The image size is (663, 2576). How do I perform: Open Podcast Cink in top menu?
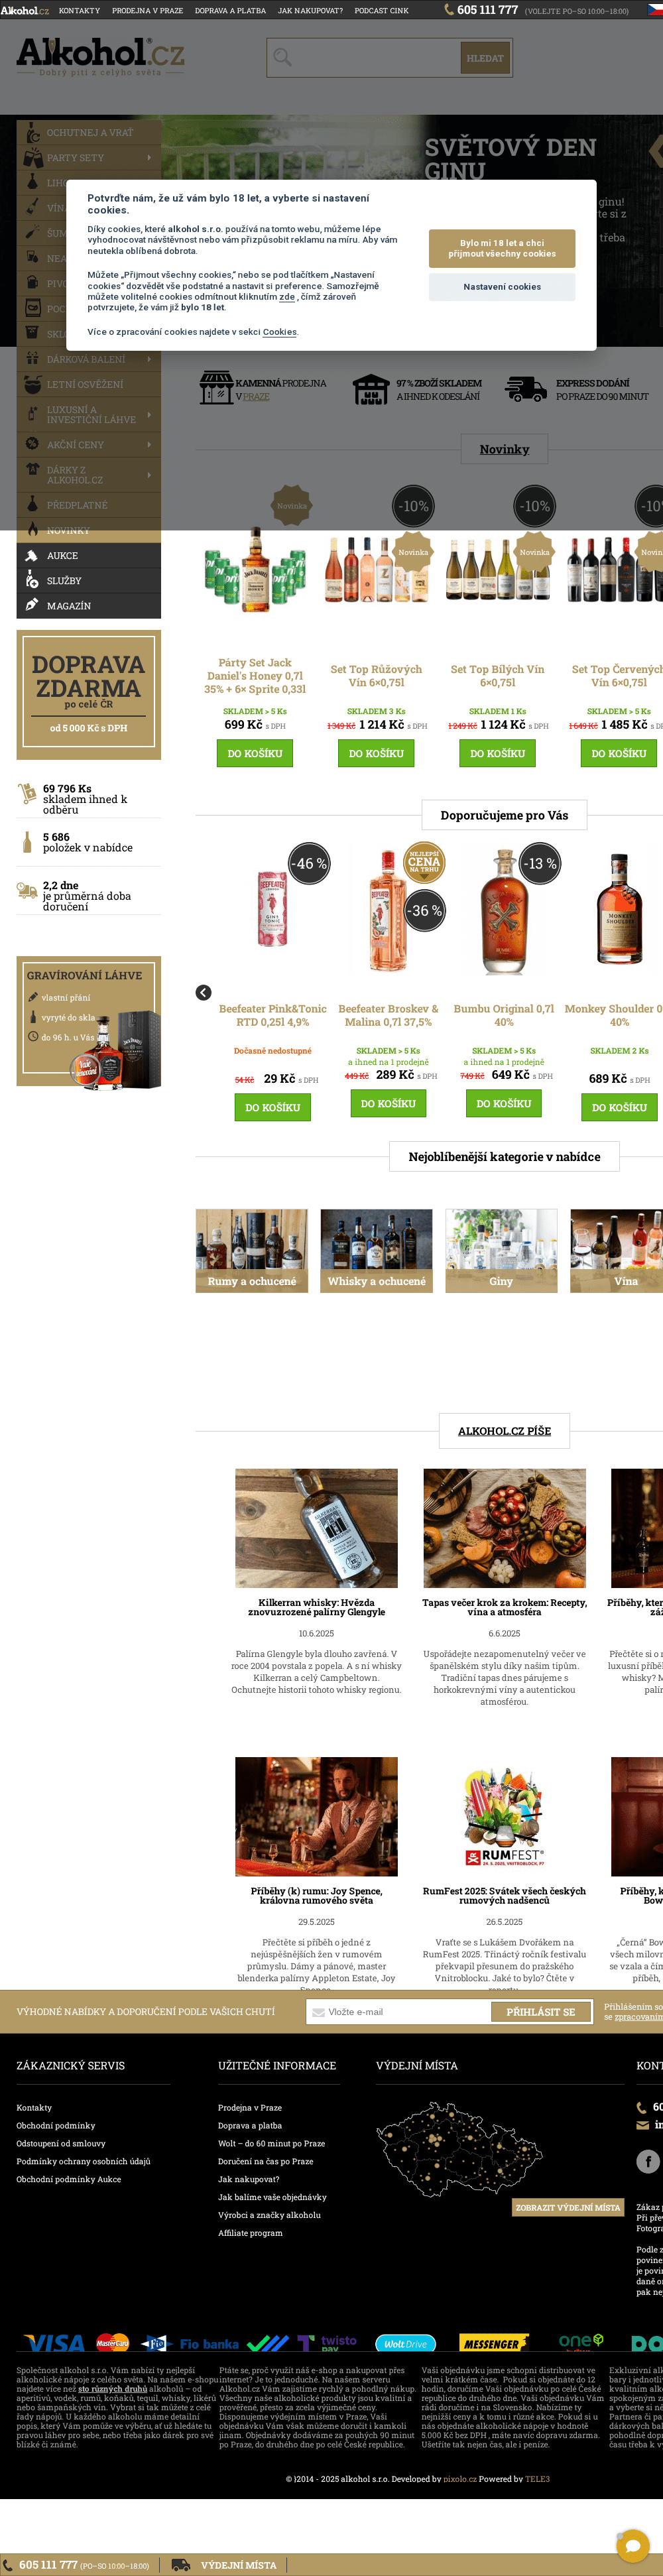click(381, 11)
